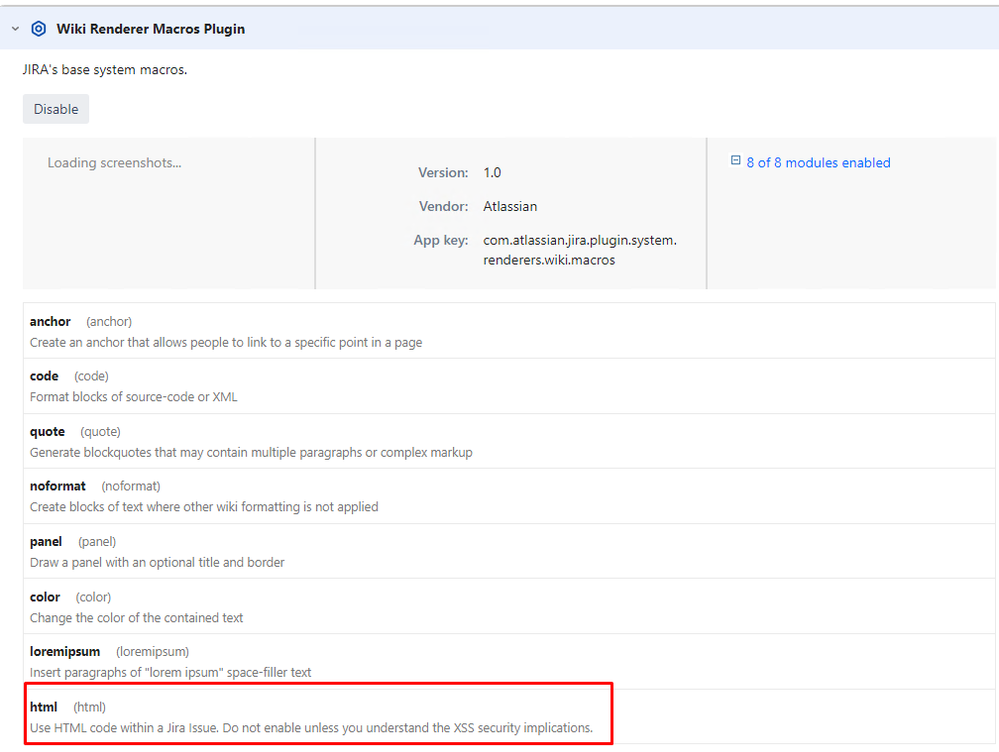Select the anchor module row

click(509, 331)
